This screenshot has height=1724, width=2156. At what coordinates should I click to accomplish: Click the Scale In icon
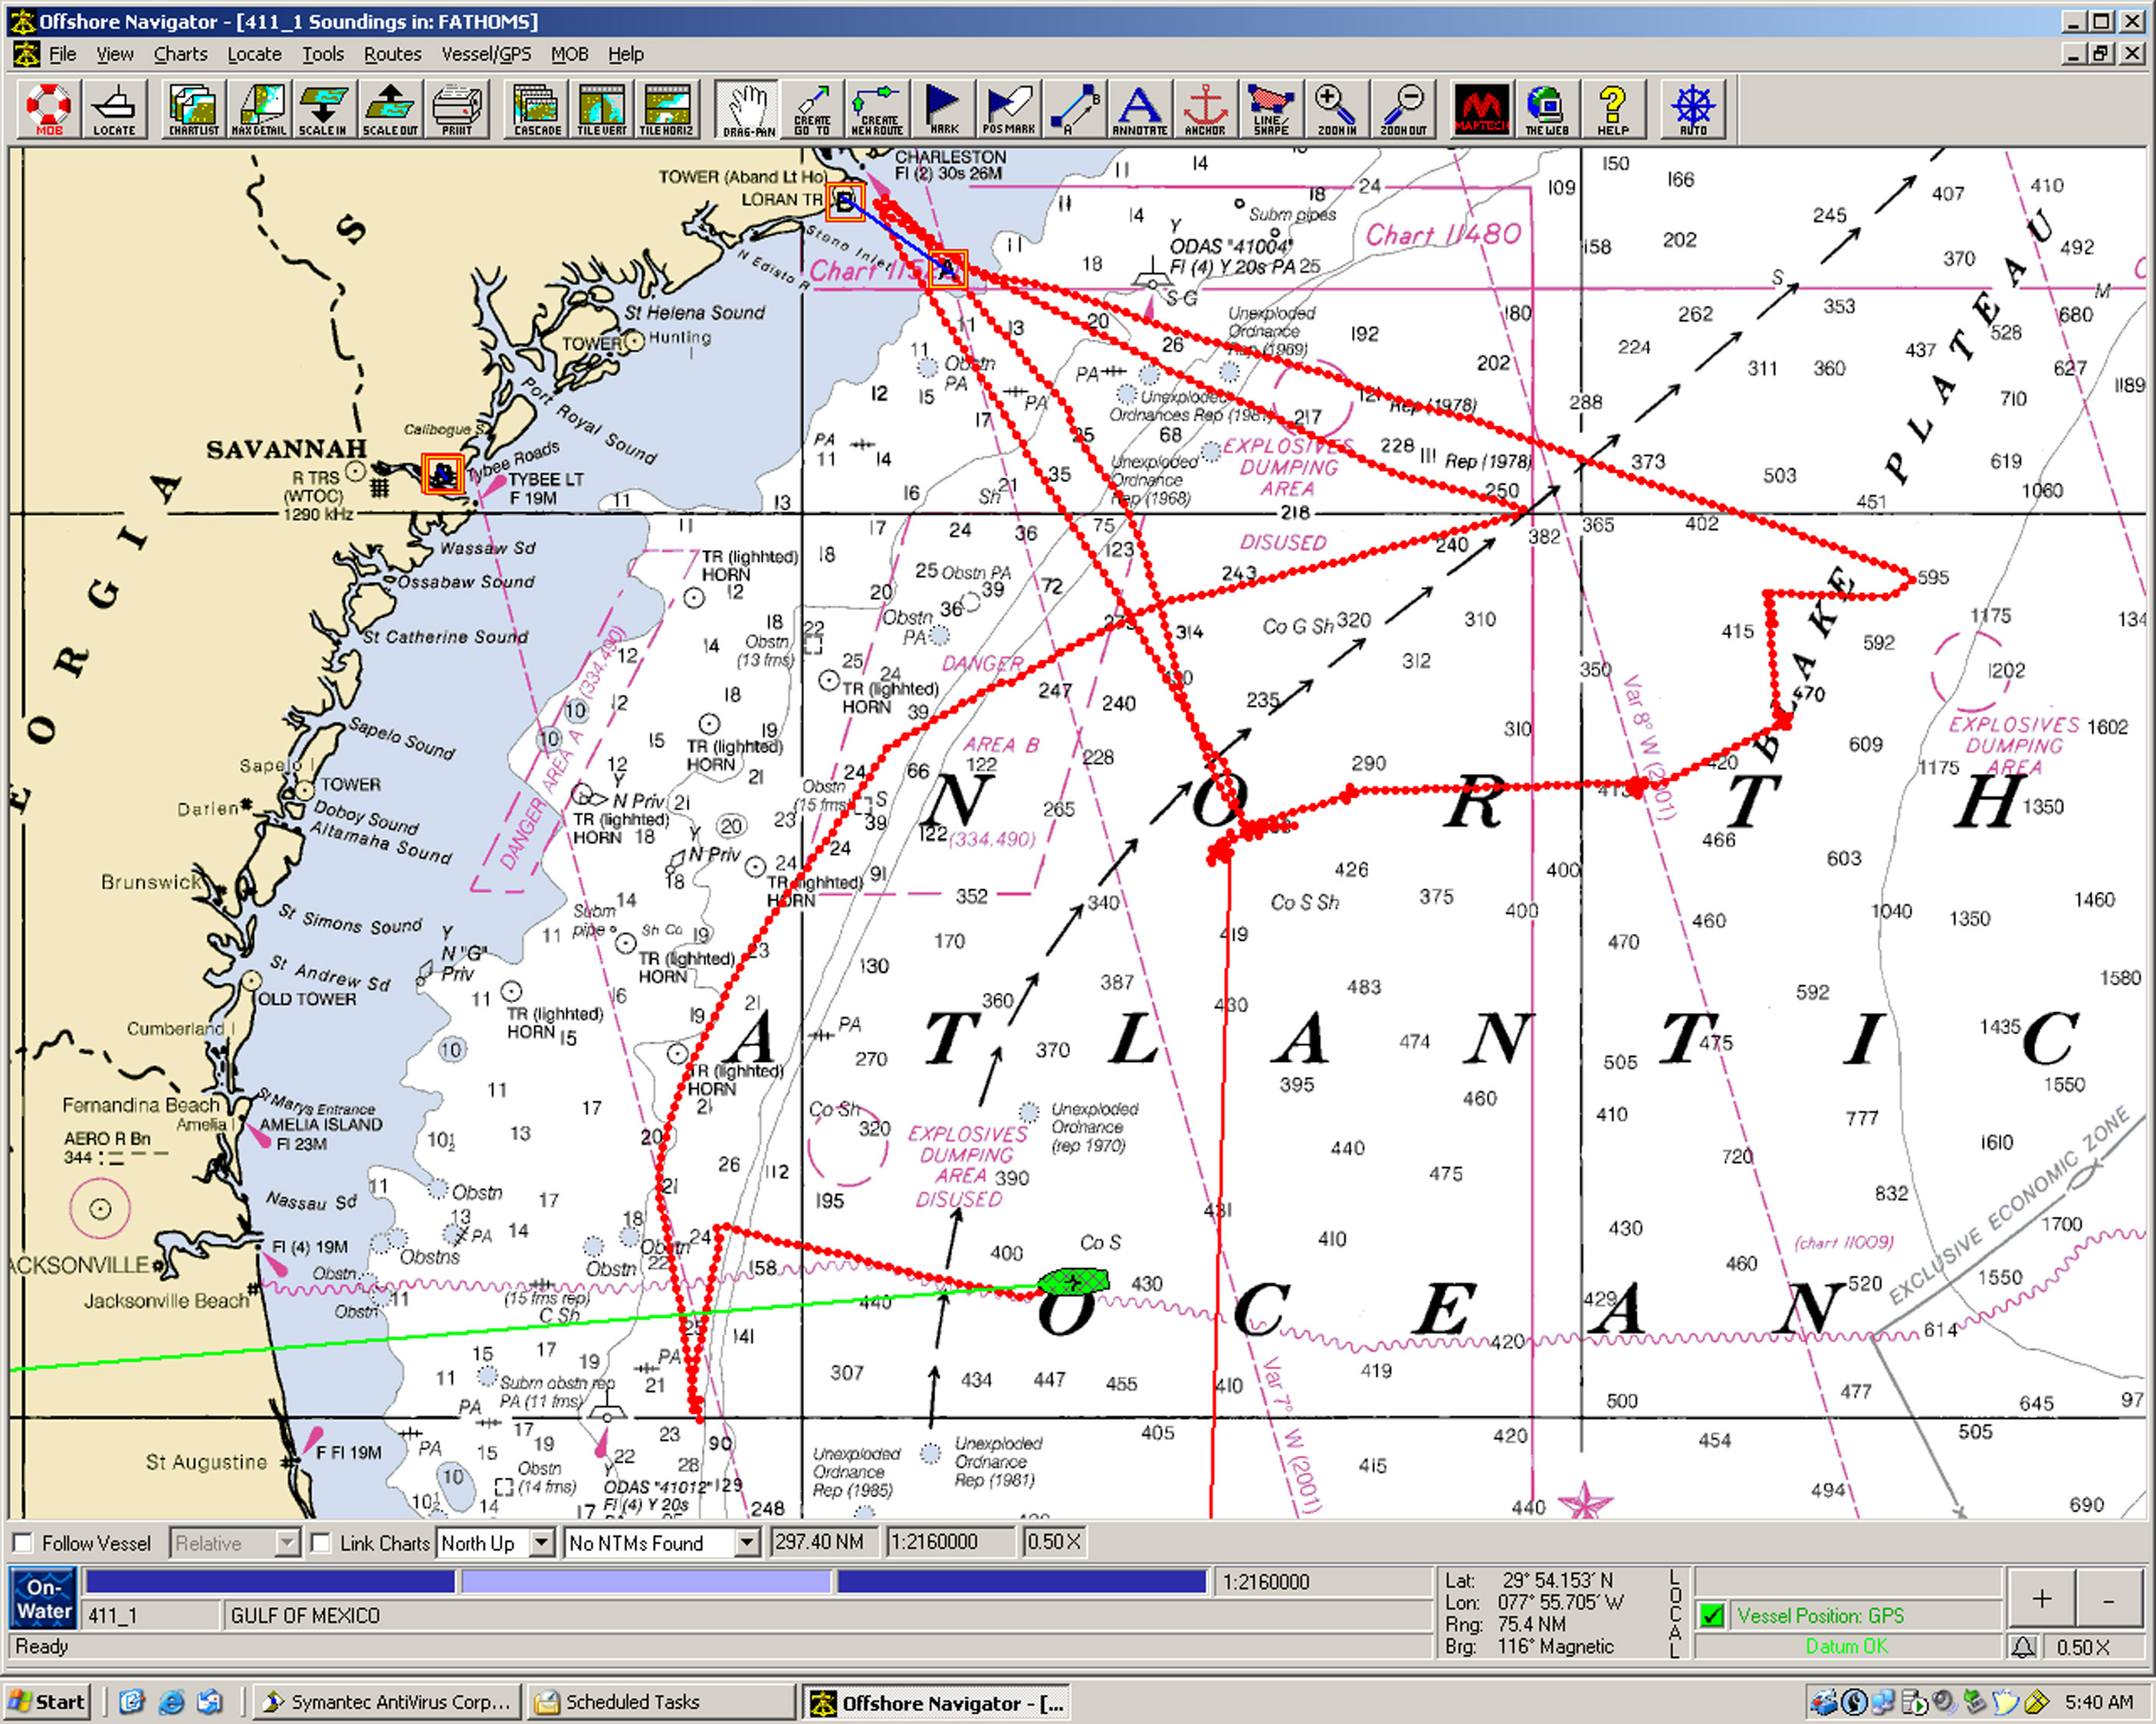click(x=323, y=109)
